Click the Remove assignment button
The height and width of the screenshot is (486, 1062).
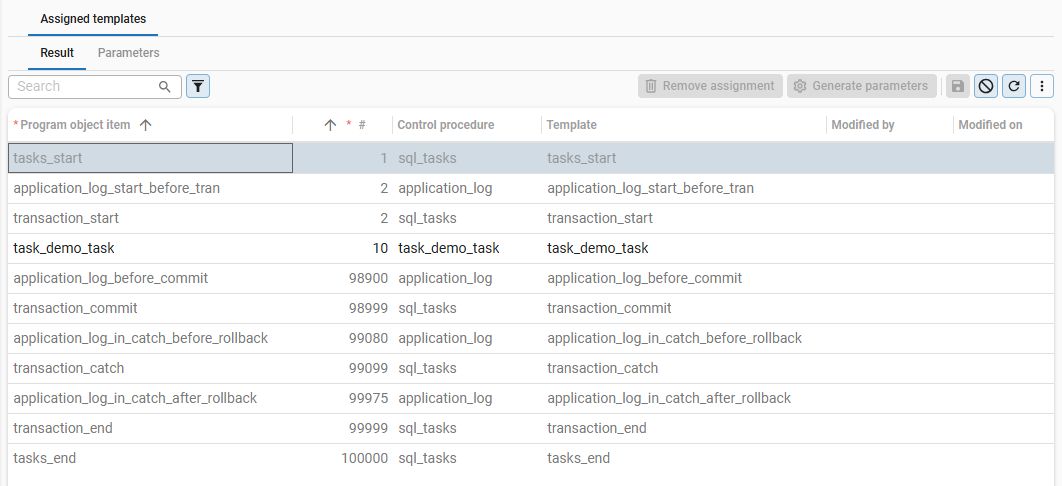pos(710,86)
